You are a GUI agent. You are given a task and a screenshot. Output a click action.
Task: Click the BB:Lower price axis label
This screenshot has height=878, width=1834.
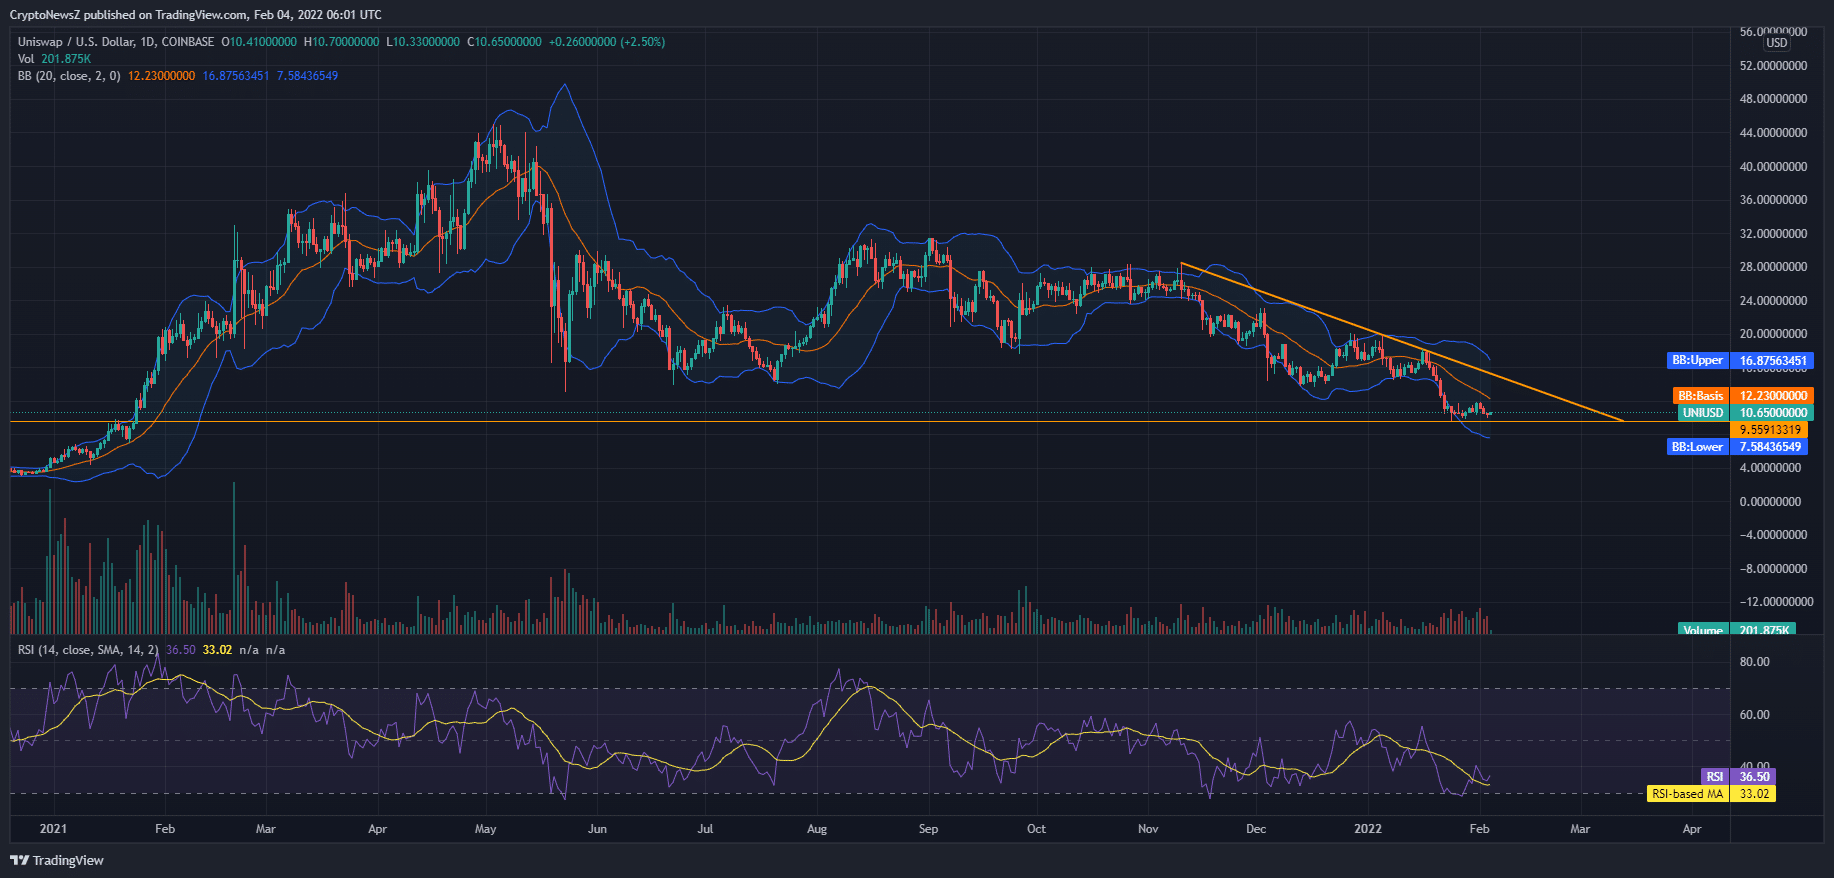(1697, 447)
